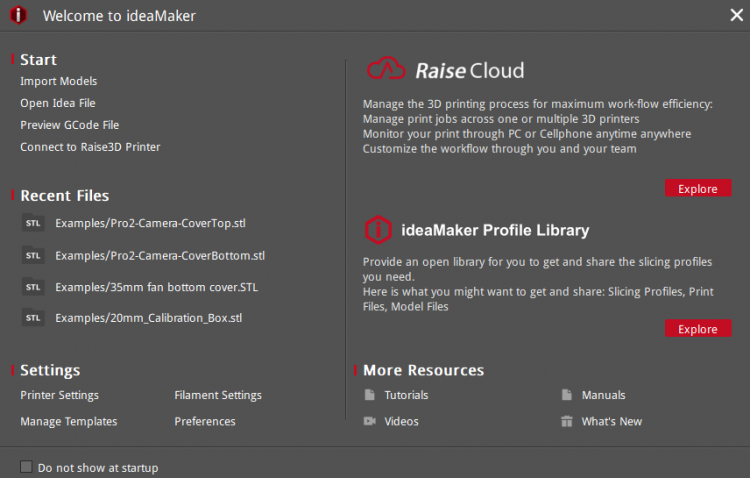Click Explore button under Profile Library

point(698,328)
